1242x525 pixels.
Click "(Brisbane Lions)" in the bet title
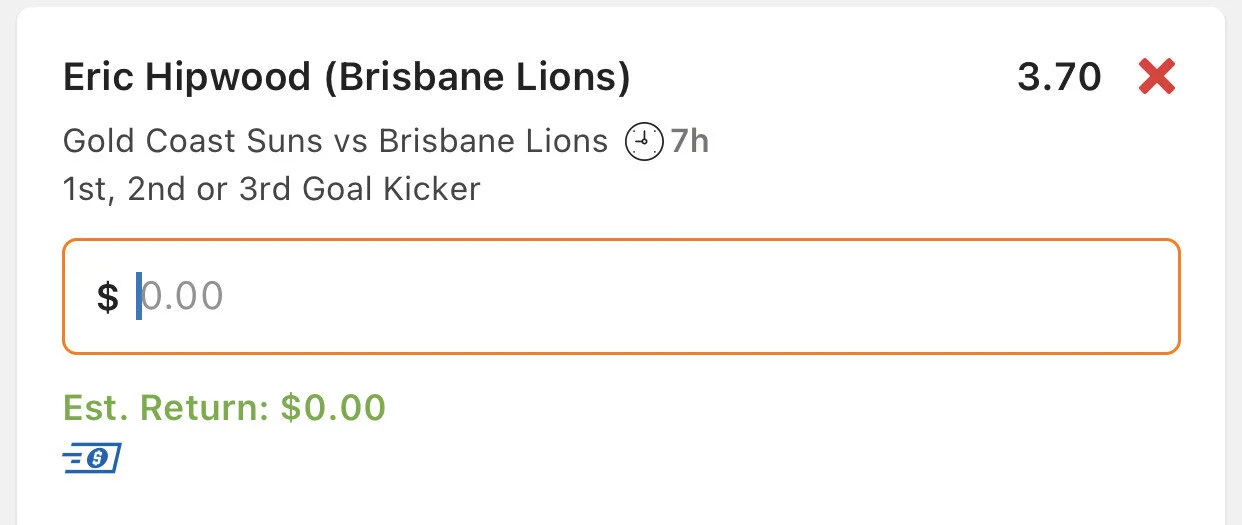click(477, 78)
